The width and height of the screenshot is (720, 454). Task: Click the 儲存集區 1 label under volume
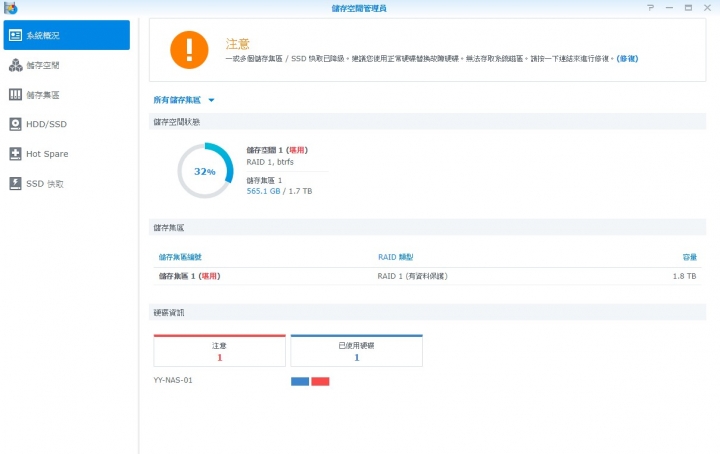[x=264, y=180]
